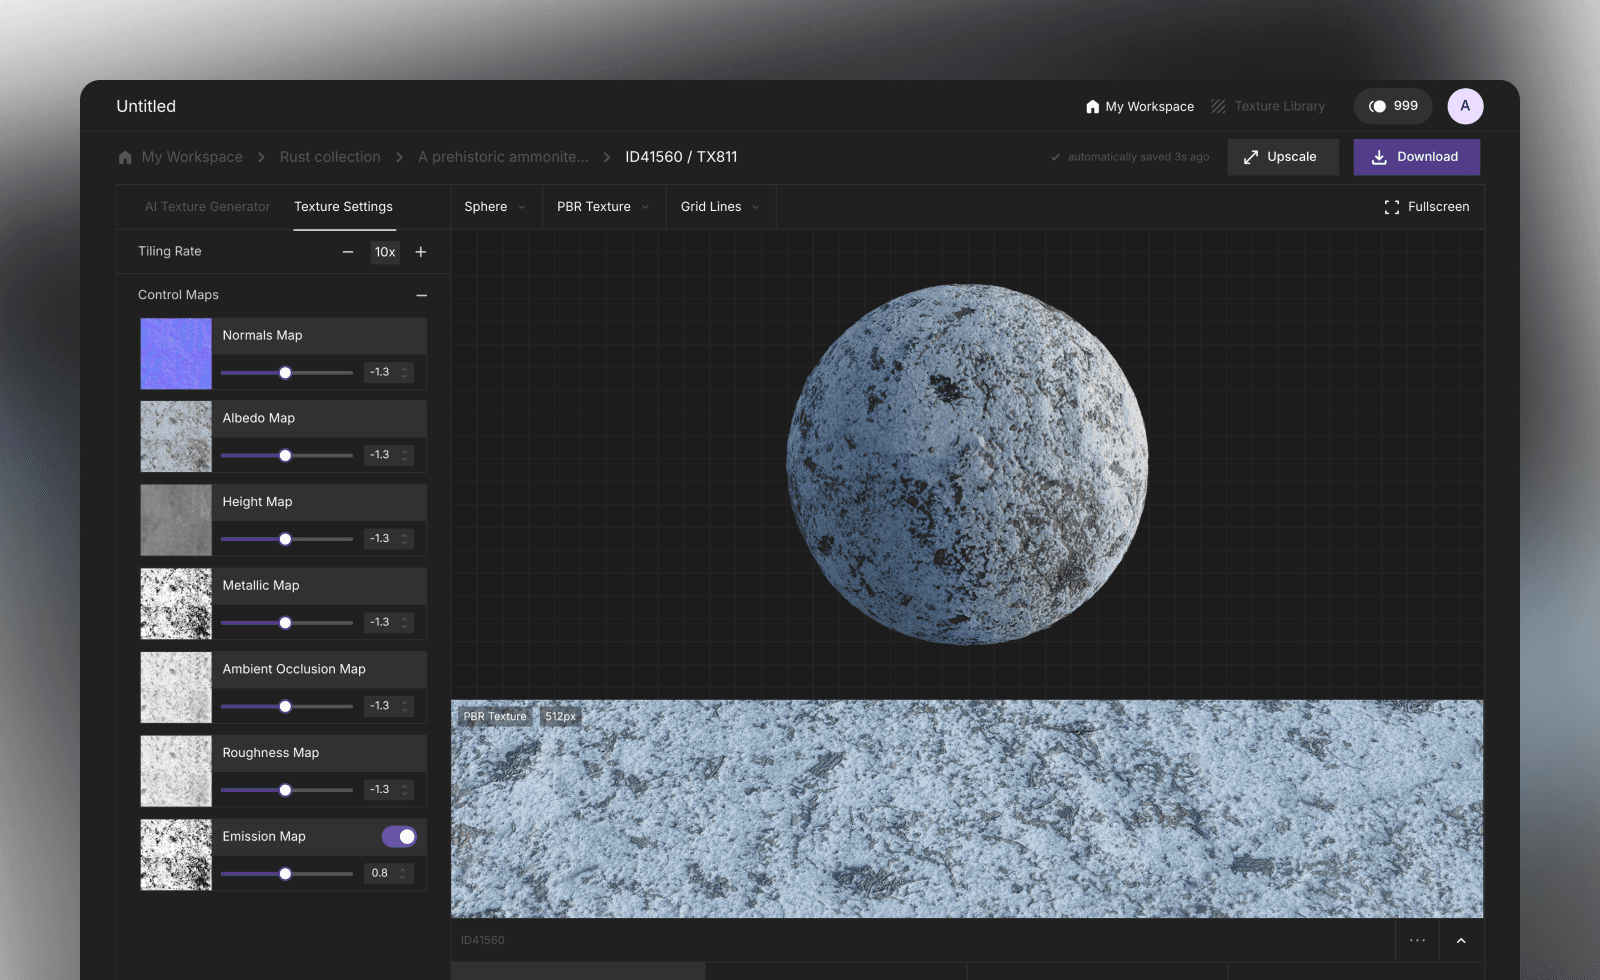Screen dimensions: 1600x980
Task: Collapse the Control Maps section
Action: tap(421, 295)
